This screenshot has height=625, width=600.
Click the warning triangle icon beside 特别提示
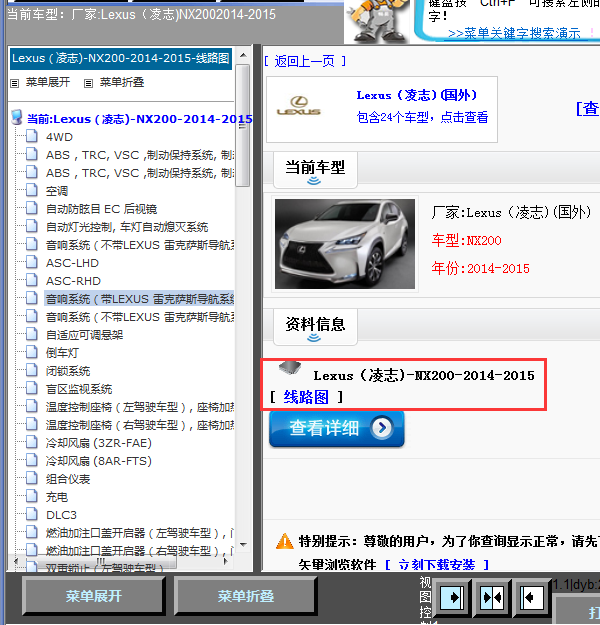pyautogui.click(x=285, y=541)
